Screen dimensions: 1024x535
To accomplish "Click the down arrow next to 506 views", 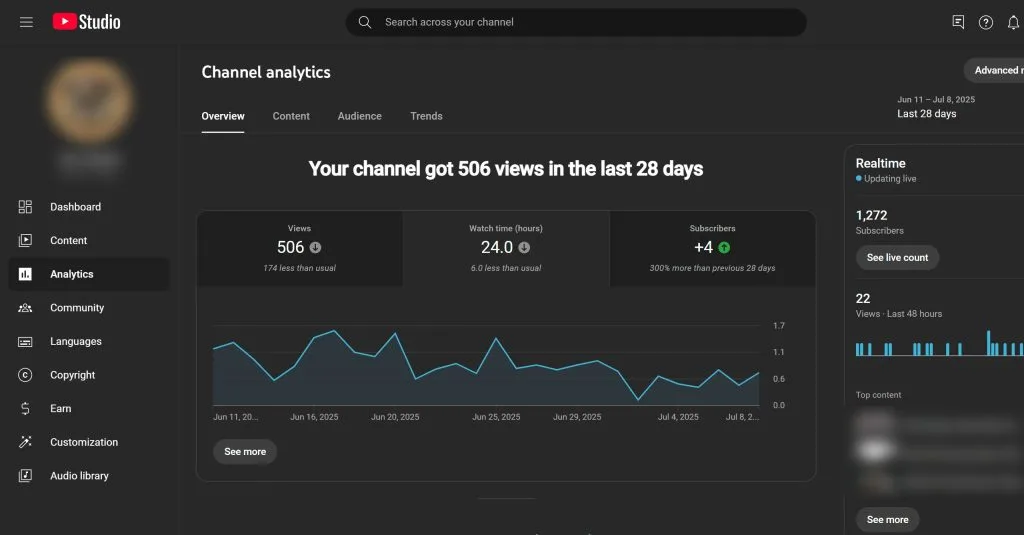I will (x=315, y=248).
